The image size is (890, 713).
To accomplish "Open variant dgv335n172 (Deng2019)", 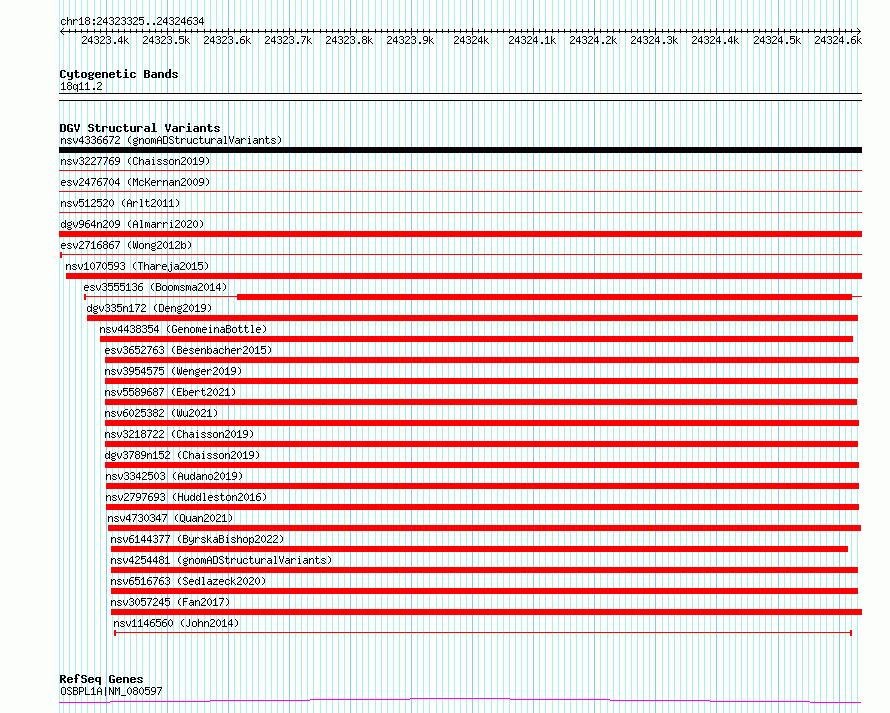I will click(149, 308).
